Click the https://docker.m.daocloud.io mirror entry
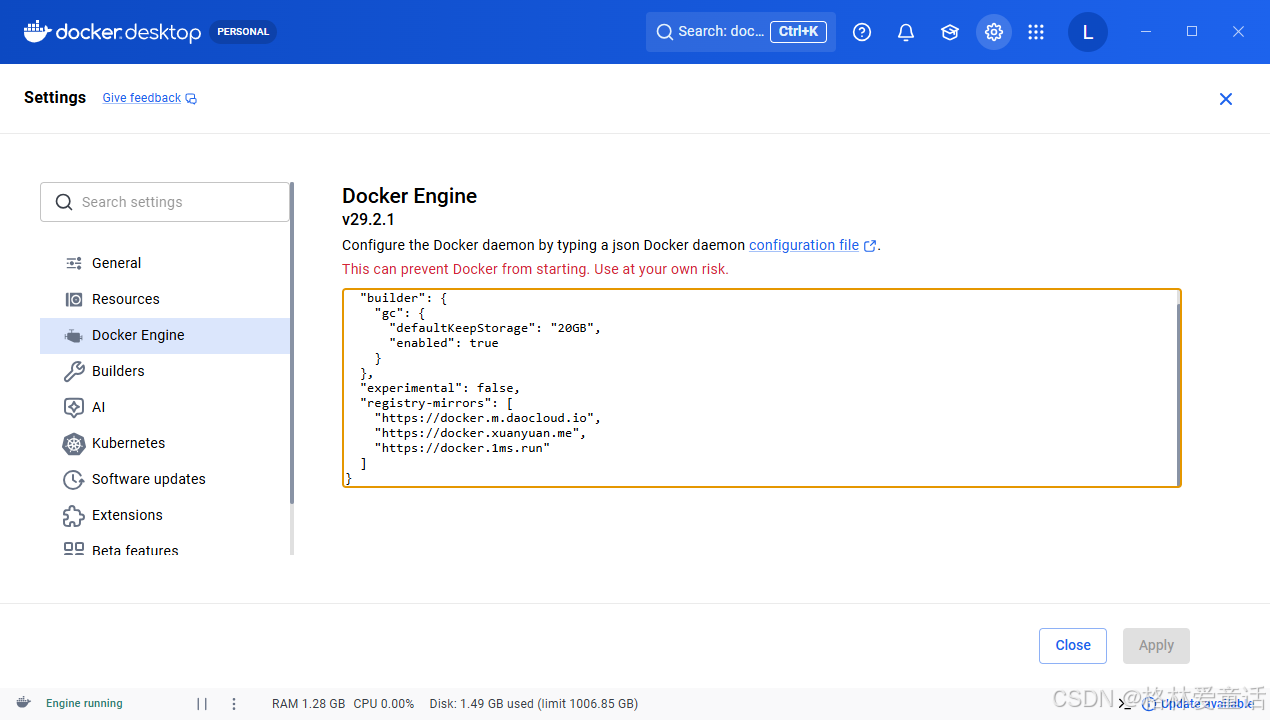 tap(488, 418)
